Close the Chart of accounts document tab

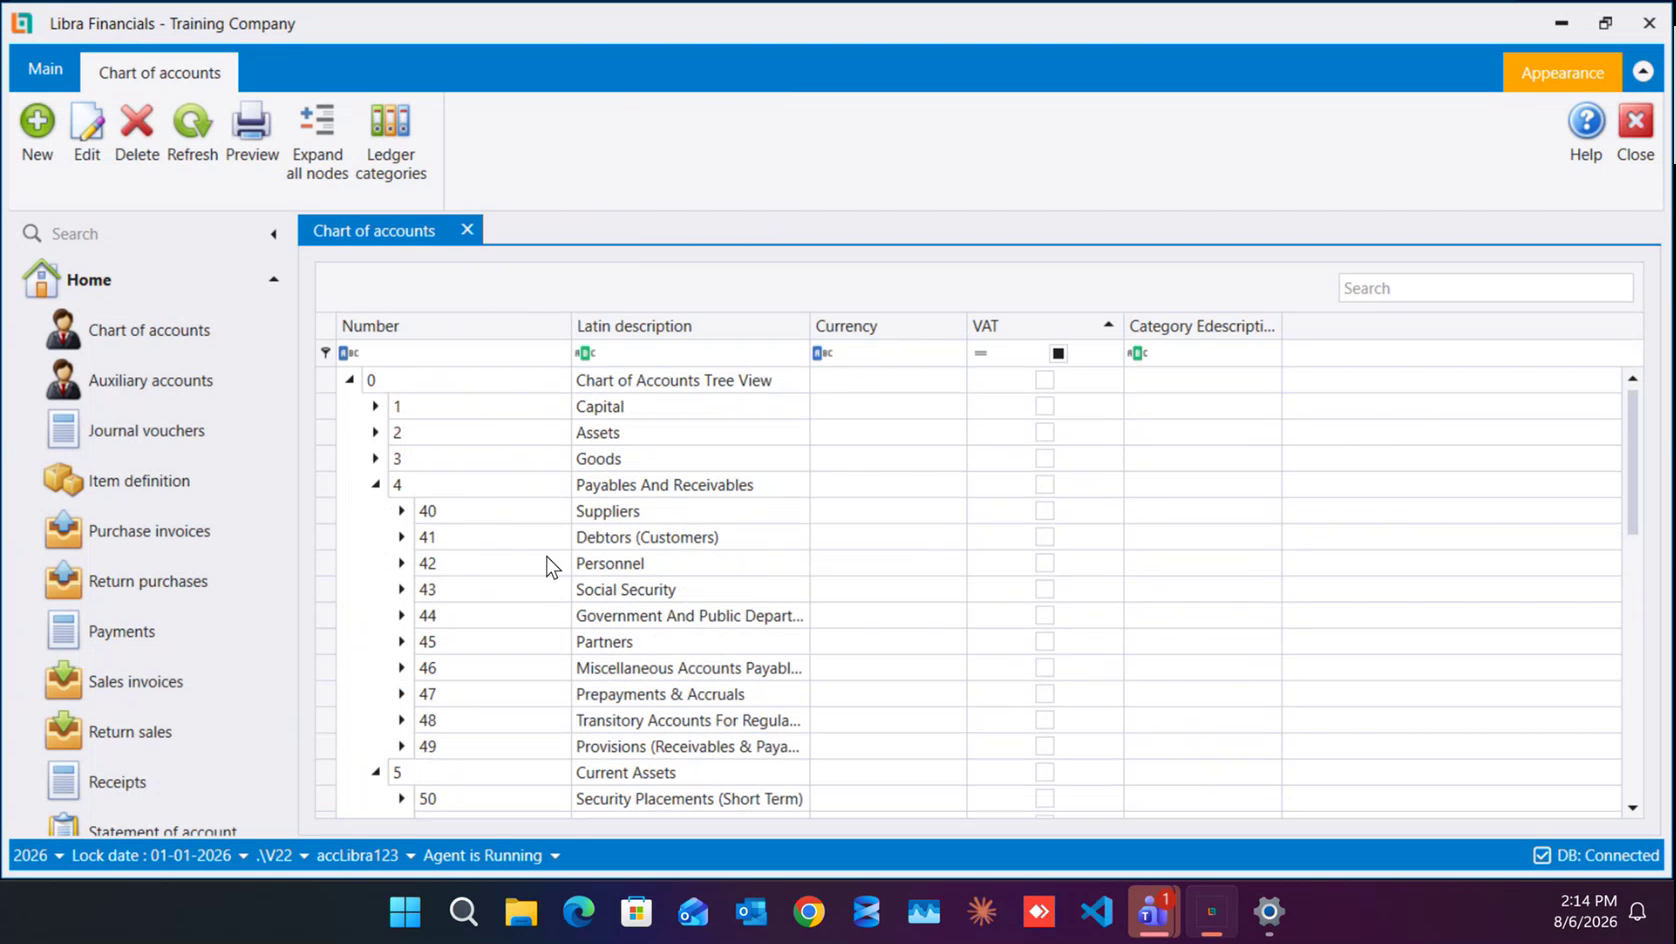[x=467, y=230]
